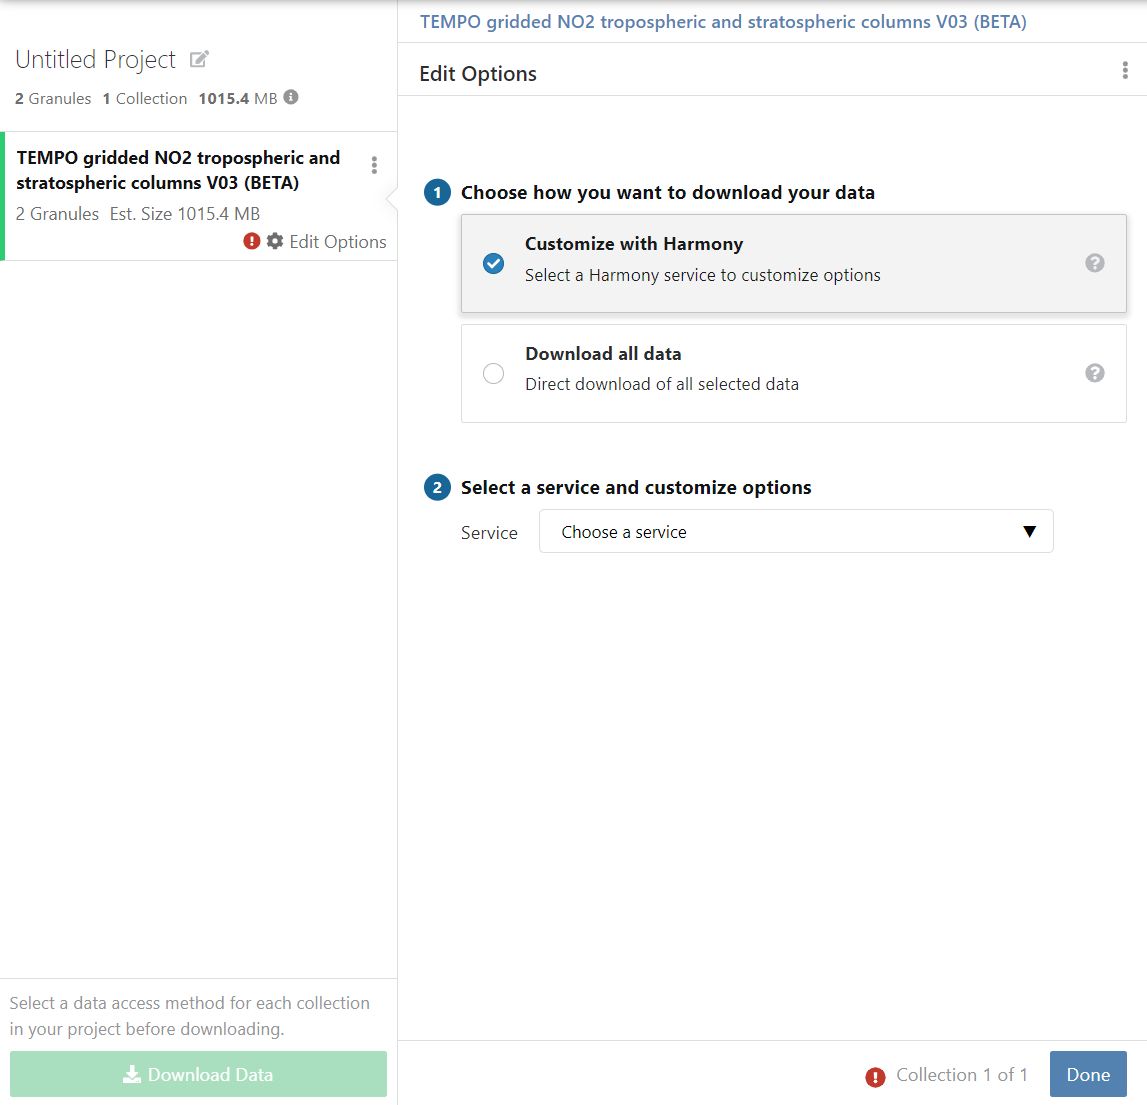Click the red error icon beside Edit Options

click(252, 241)
